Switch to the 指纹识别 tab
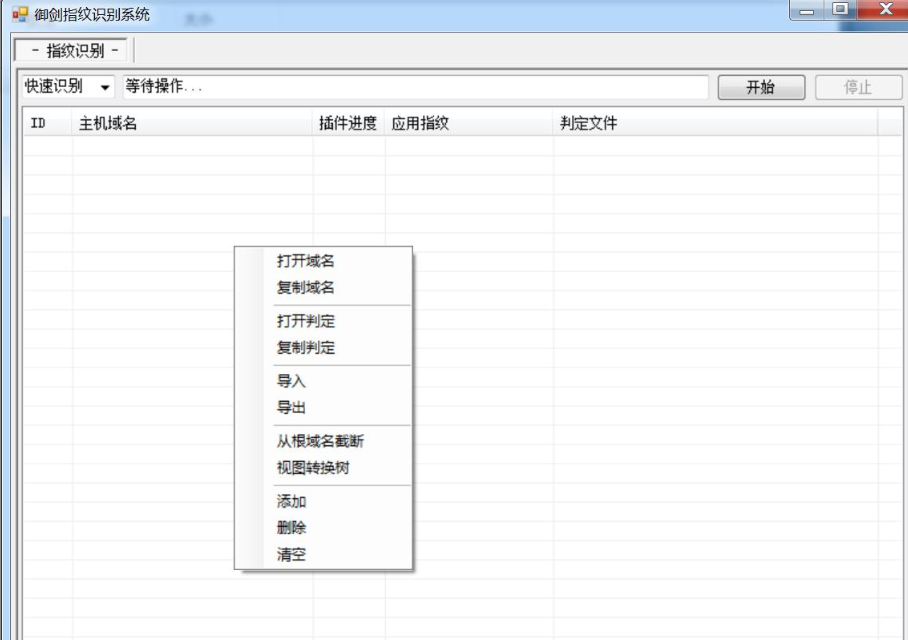Viewport: 908px width, 640px height. (x=74, y=50)
